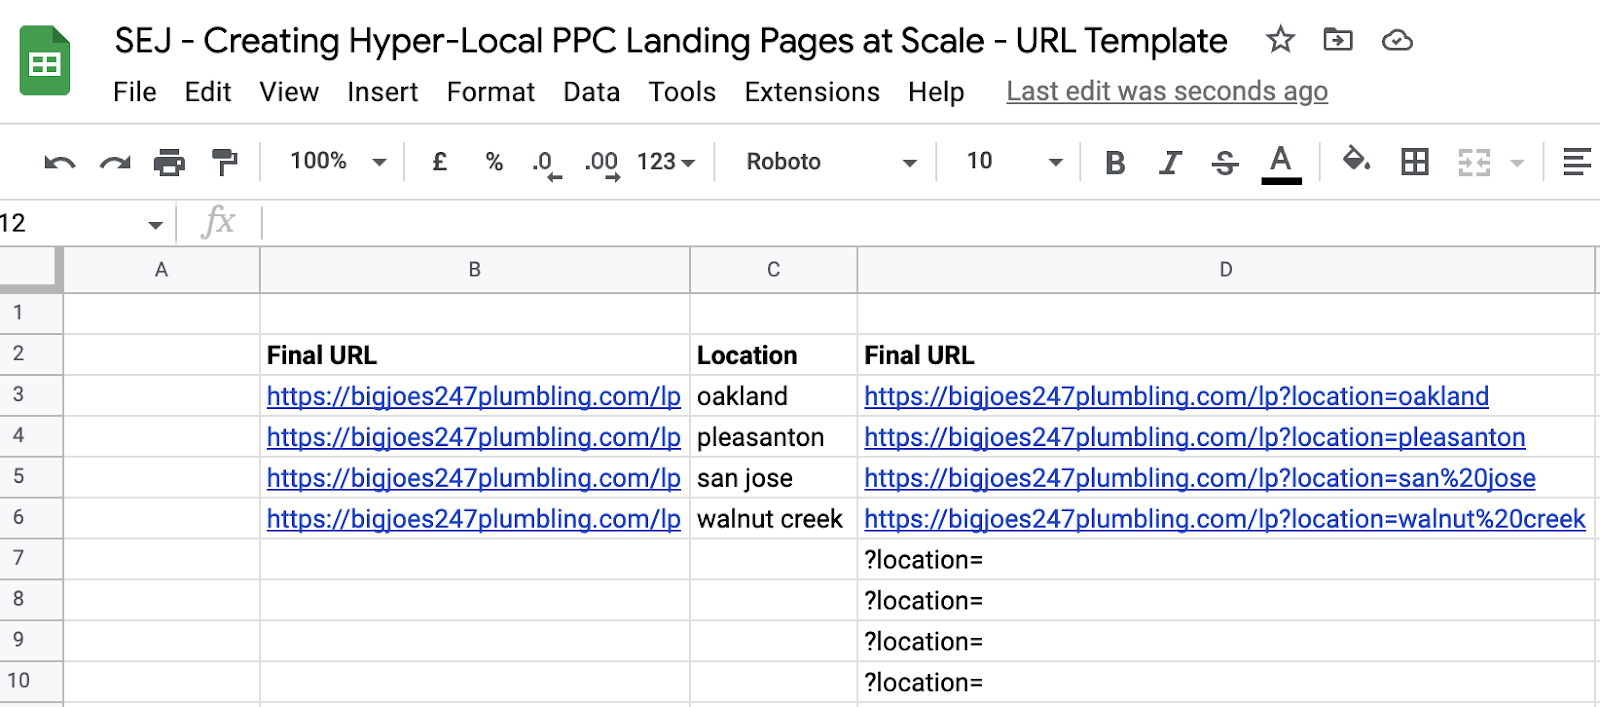Open the Extensions menu
Image resolution: width=1600 pixels, height=707 pixels.
pos(811,92)
